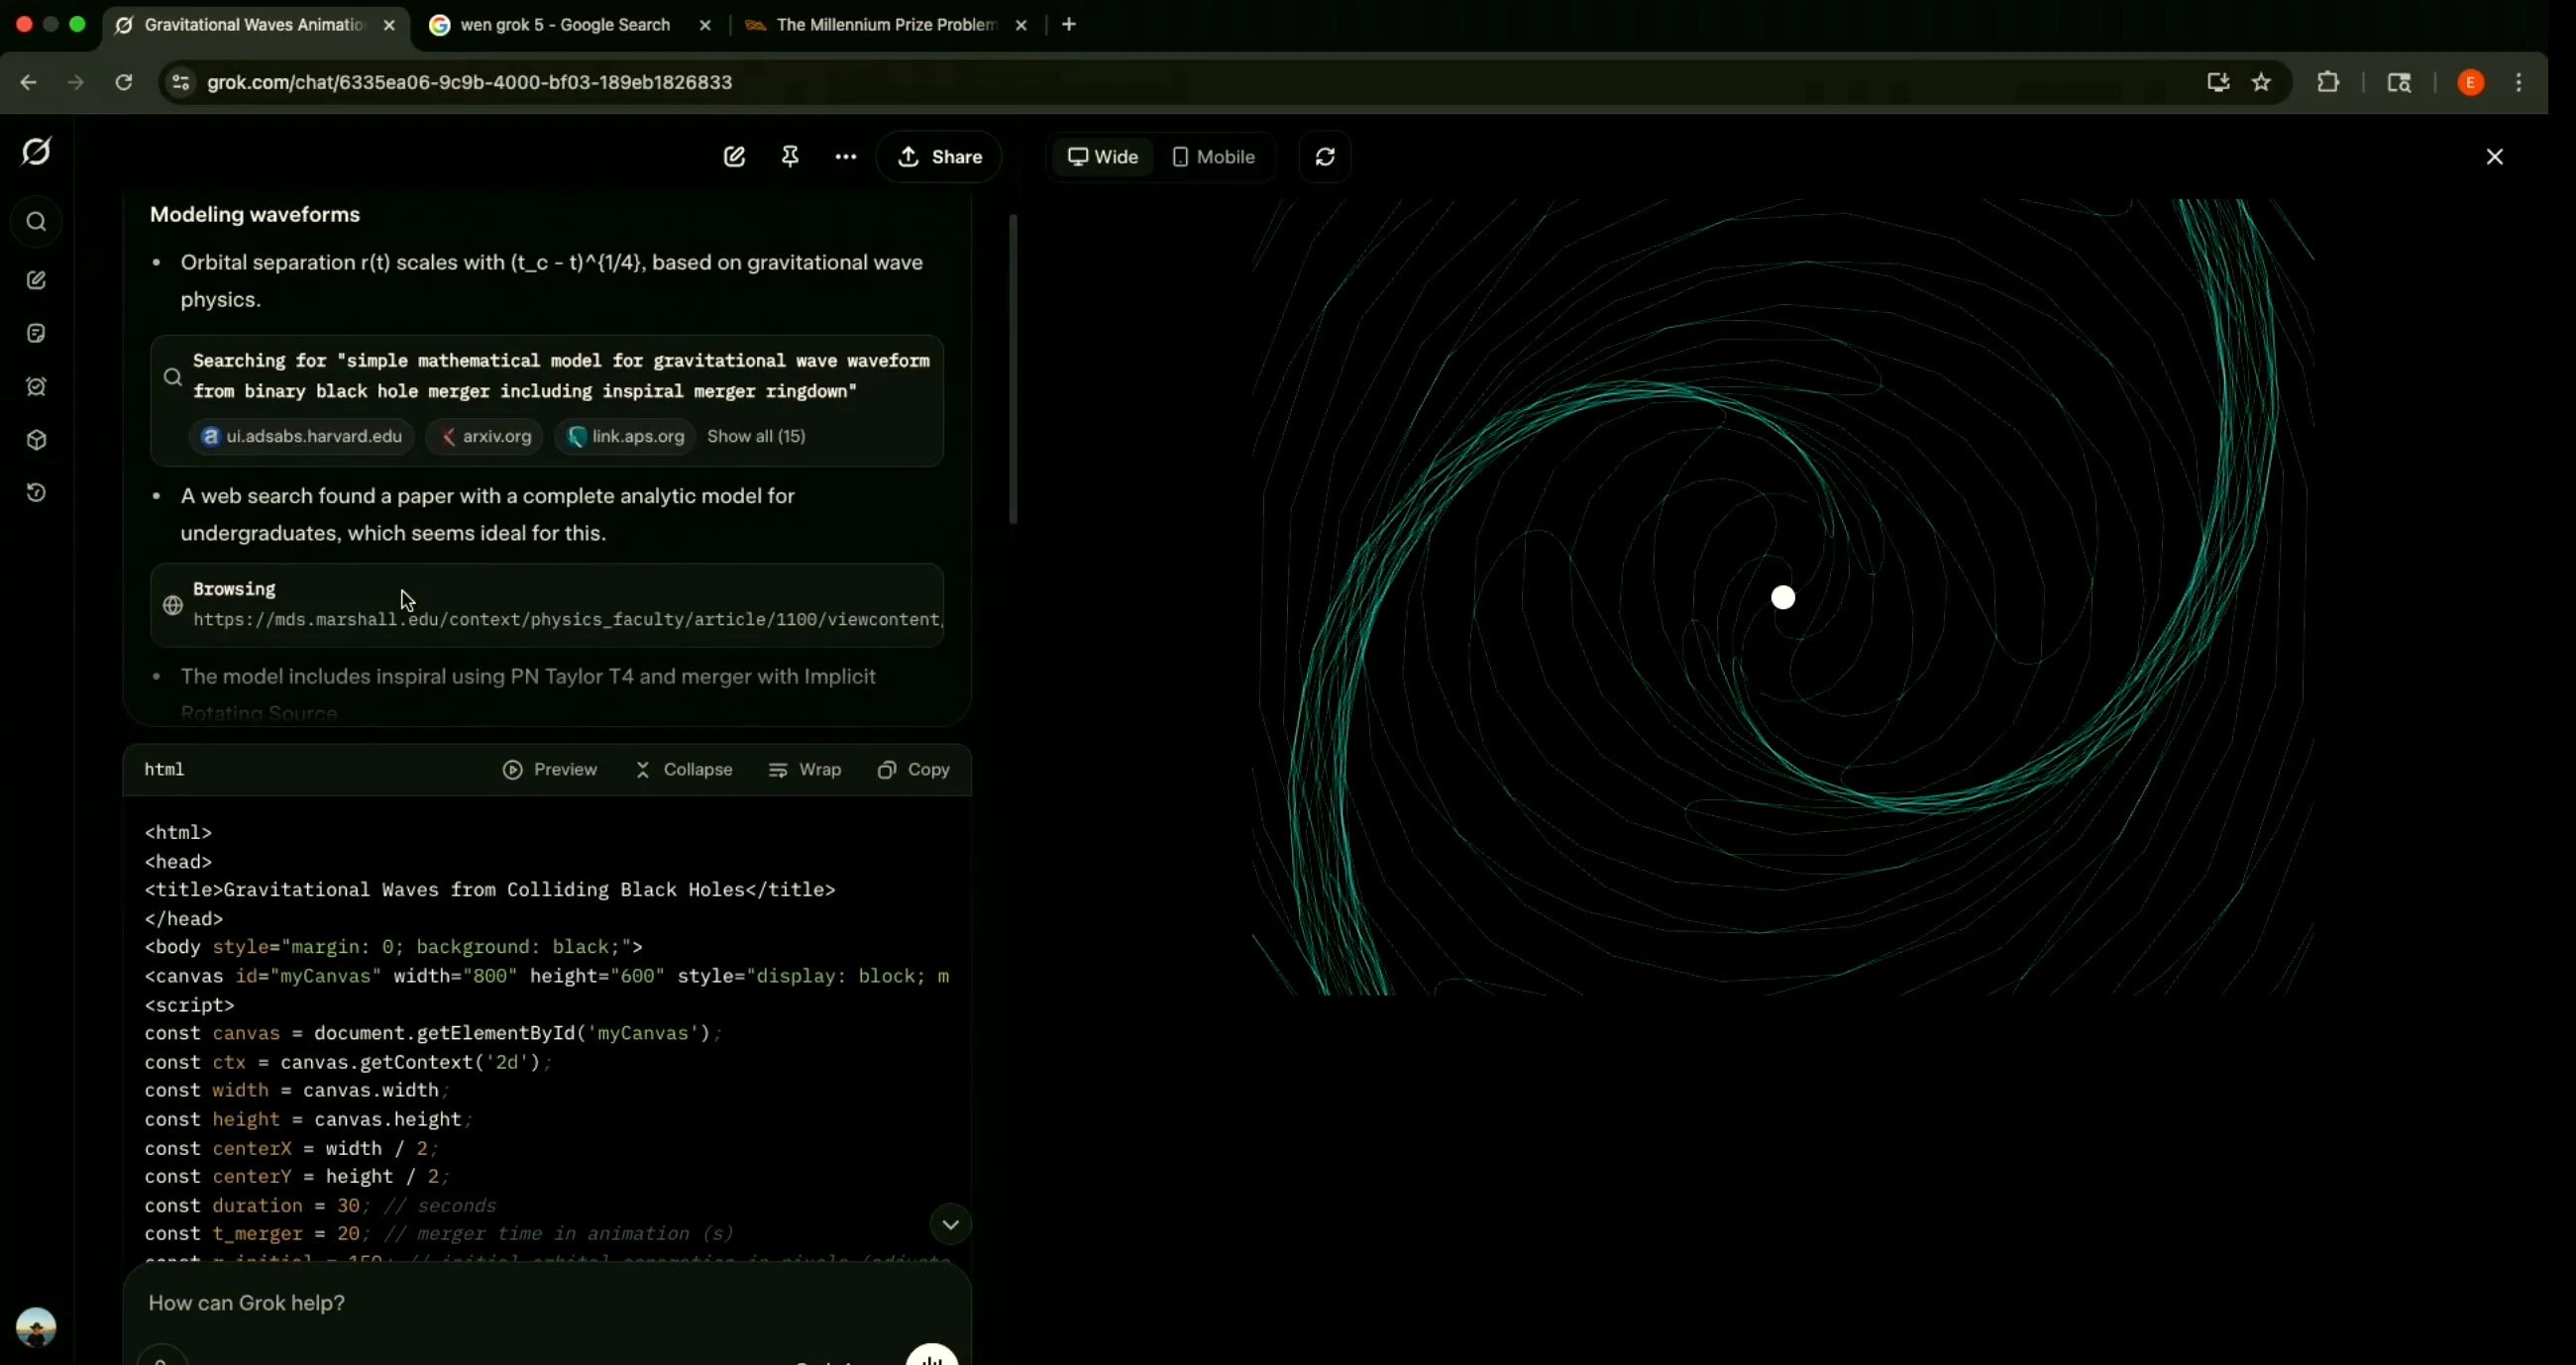Click the grok.com address bar URL
Viewport: 2576px width, 1365px height.
click(x=469, y=82)
